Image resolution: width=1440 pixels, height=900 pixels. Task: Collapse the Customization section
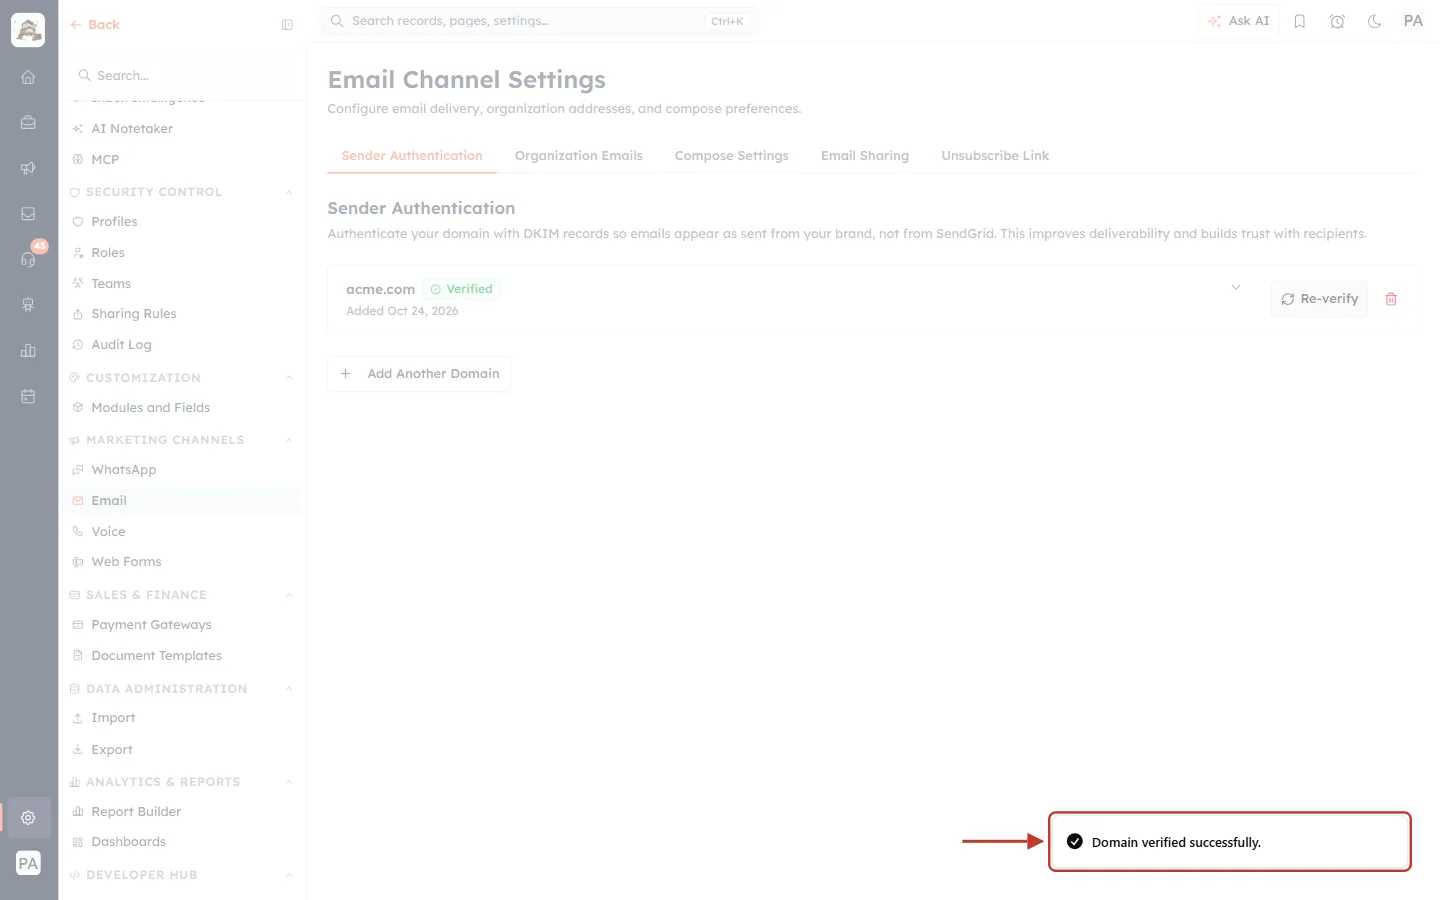click(x=289, y=378)
